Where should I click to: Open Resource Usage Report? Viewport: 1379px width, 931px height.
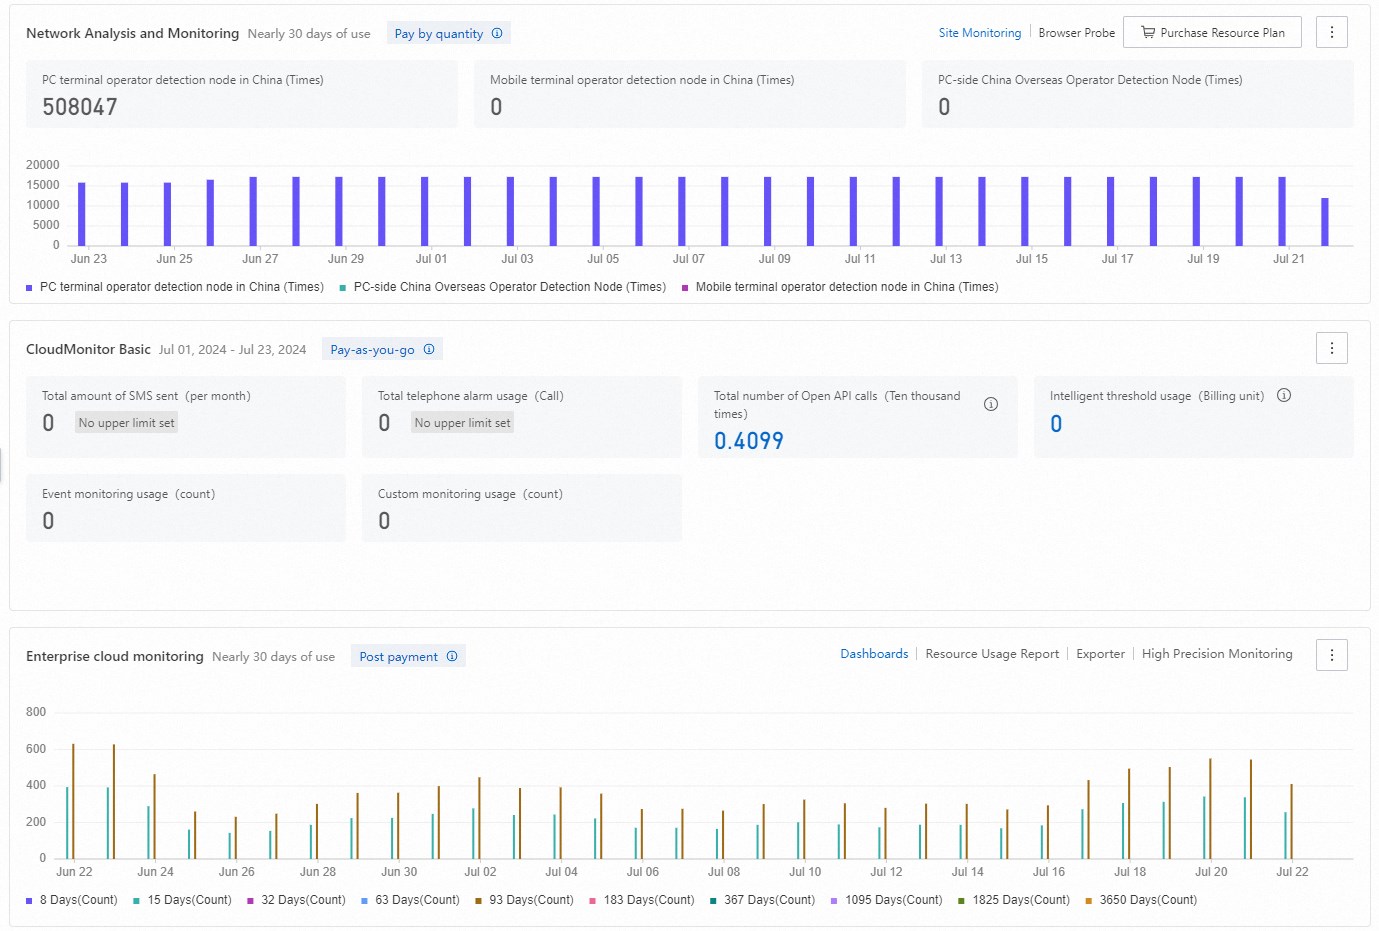(x=992, y=654)
